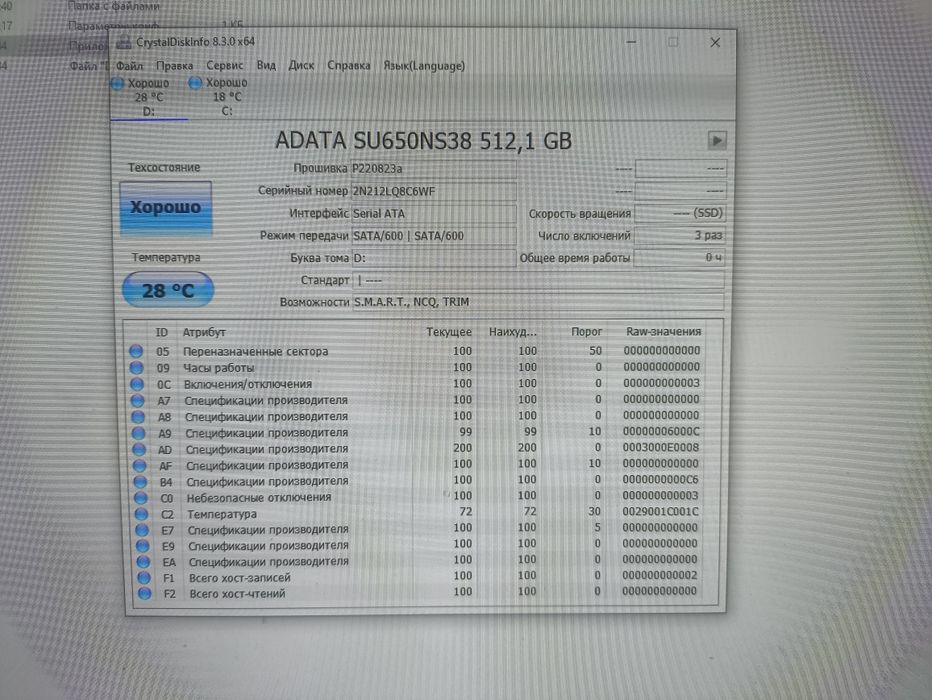Open the Язык(Language) menu
This screenshot has width=932, height=700.
click(x=424, y=65)
